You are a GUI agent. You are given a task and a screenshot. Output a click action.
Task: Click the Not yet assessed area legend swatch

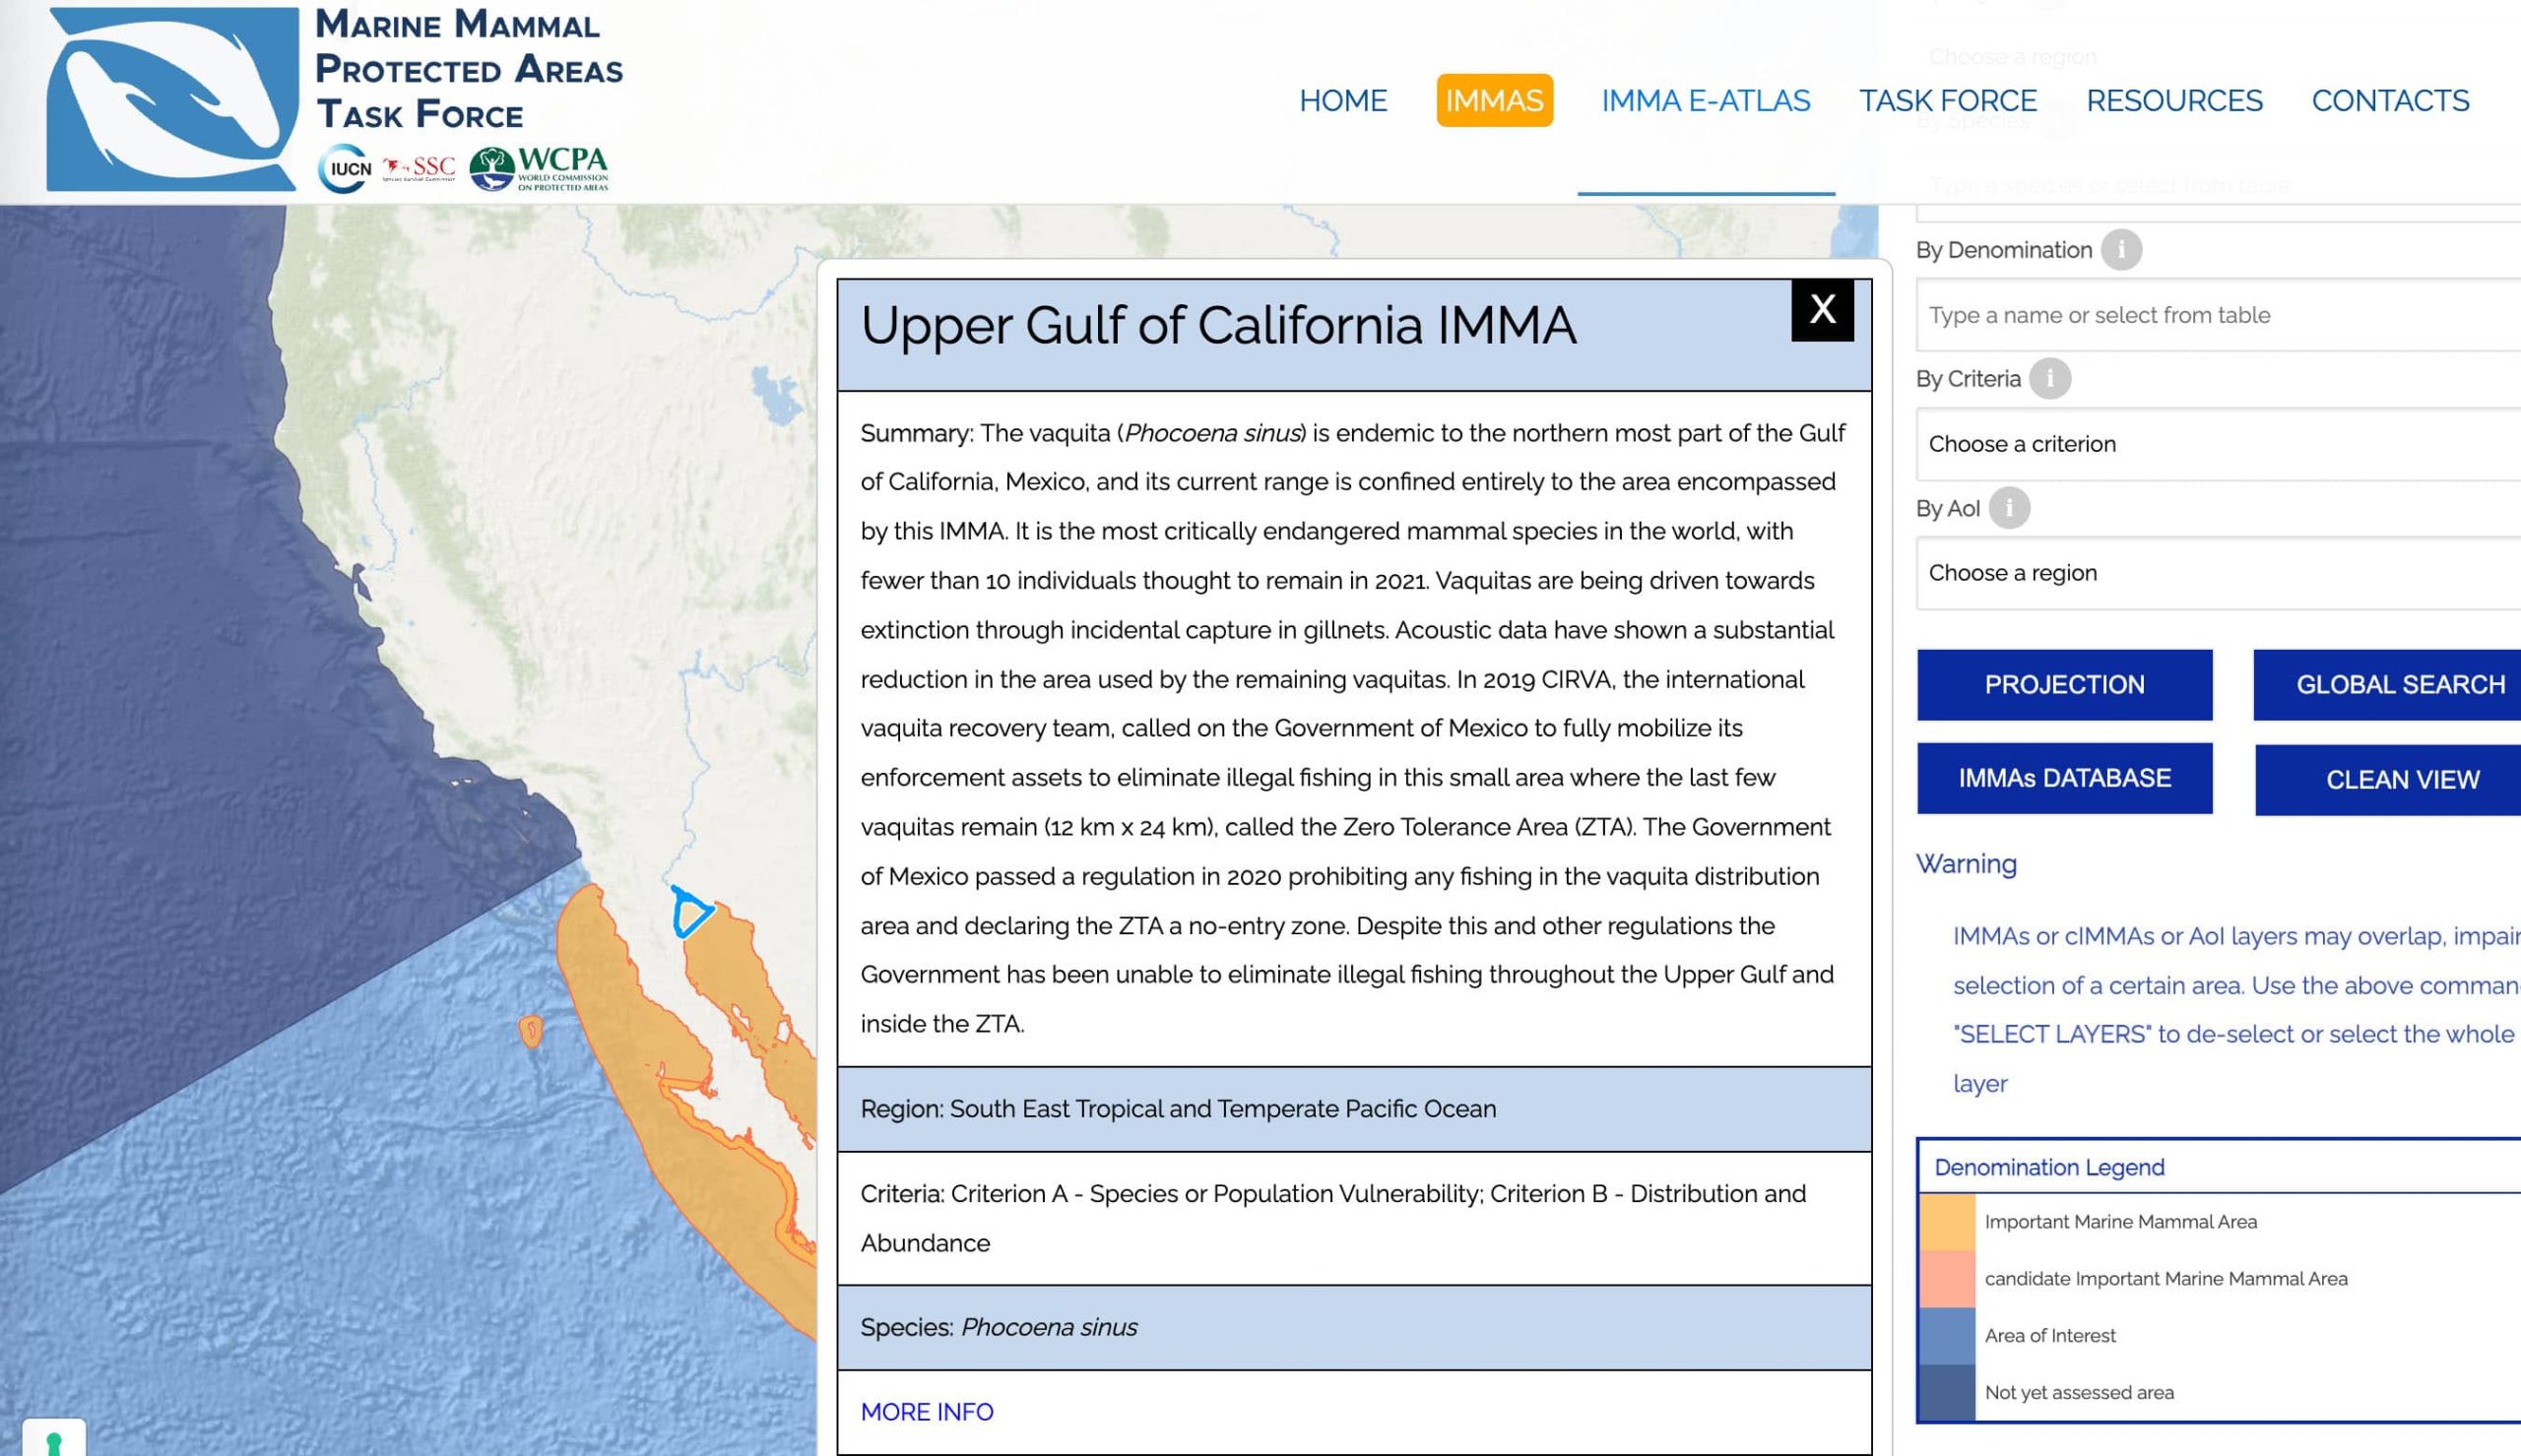point(1947,1392)
